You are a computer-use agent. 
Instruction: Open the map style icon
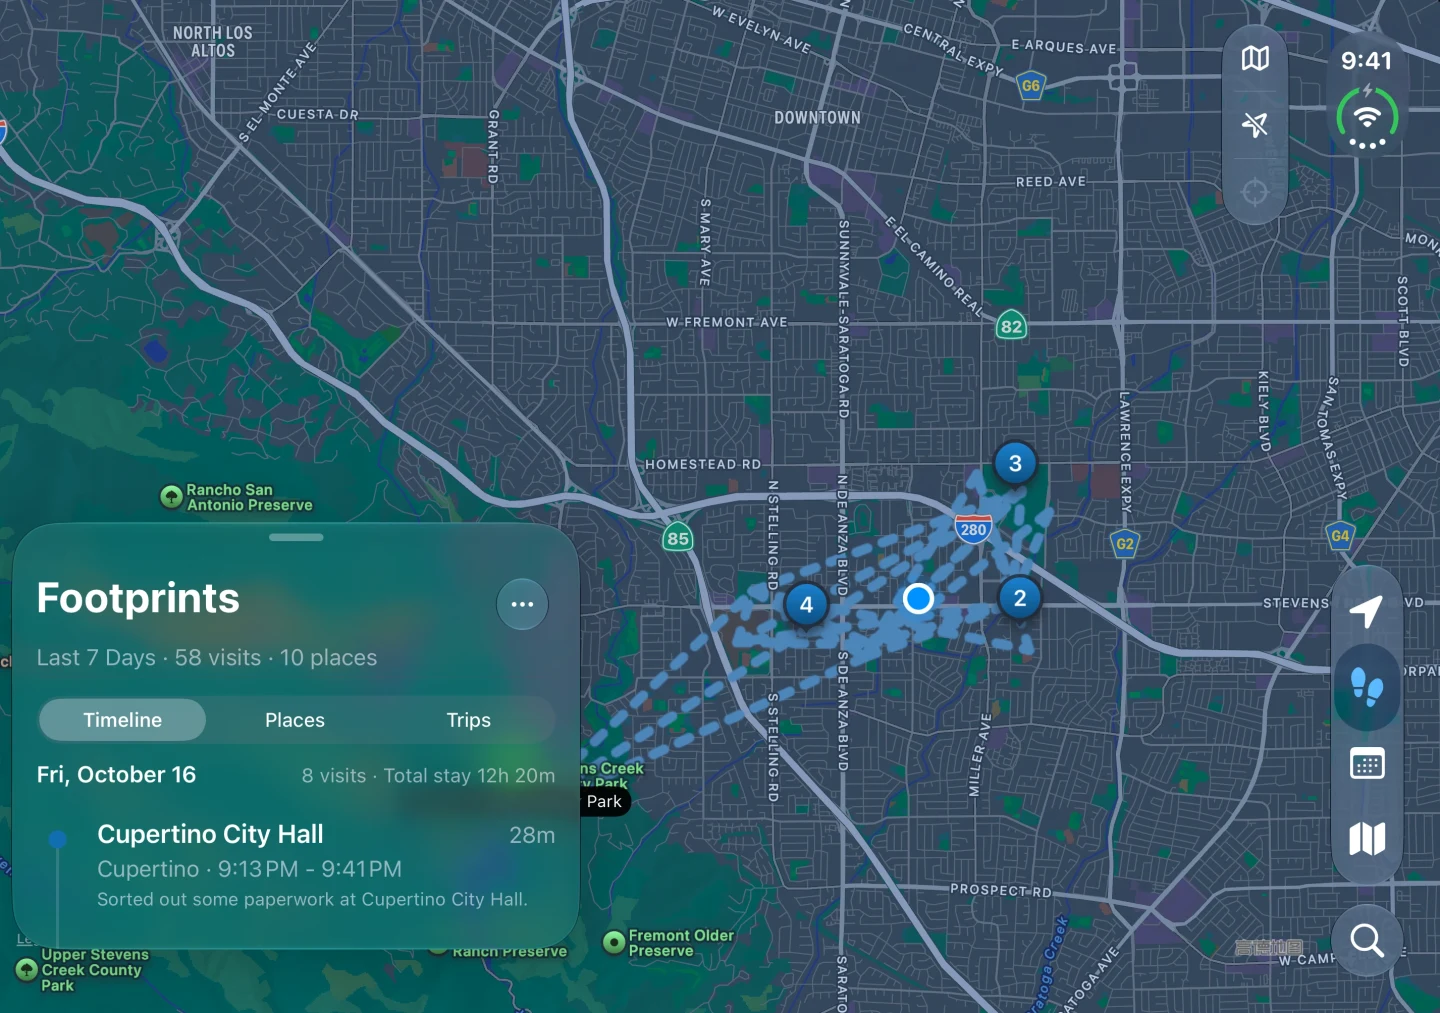pos(1255,59)
